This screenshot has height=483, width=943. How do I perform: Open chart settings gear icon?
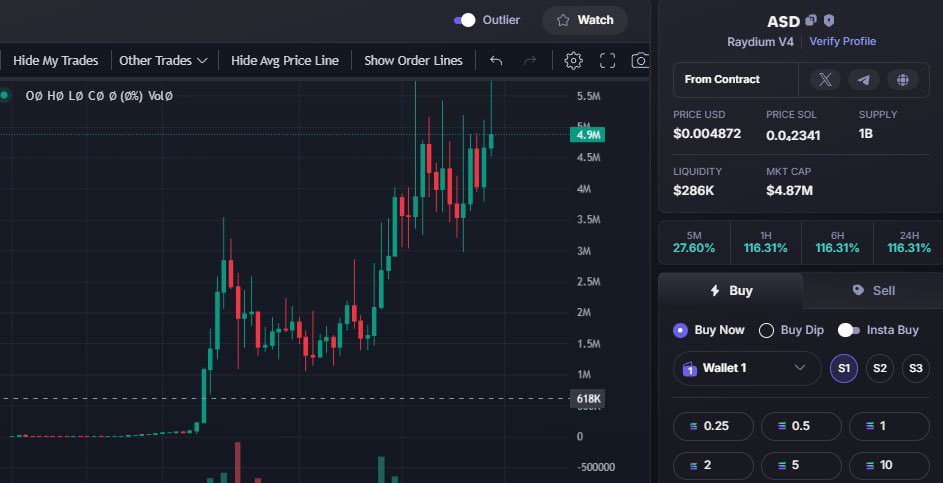pos(573,61)
